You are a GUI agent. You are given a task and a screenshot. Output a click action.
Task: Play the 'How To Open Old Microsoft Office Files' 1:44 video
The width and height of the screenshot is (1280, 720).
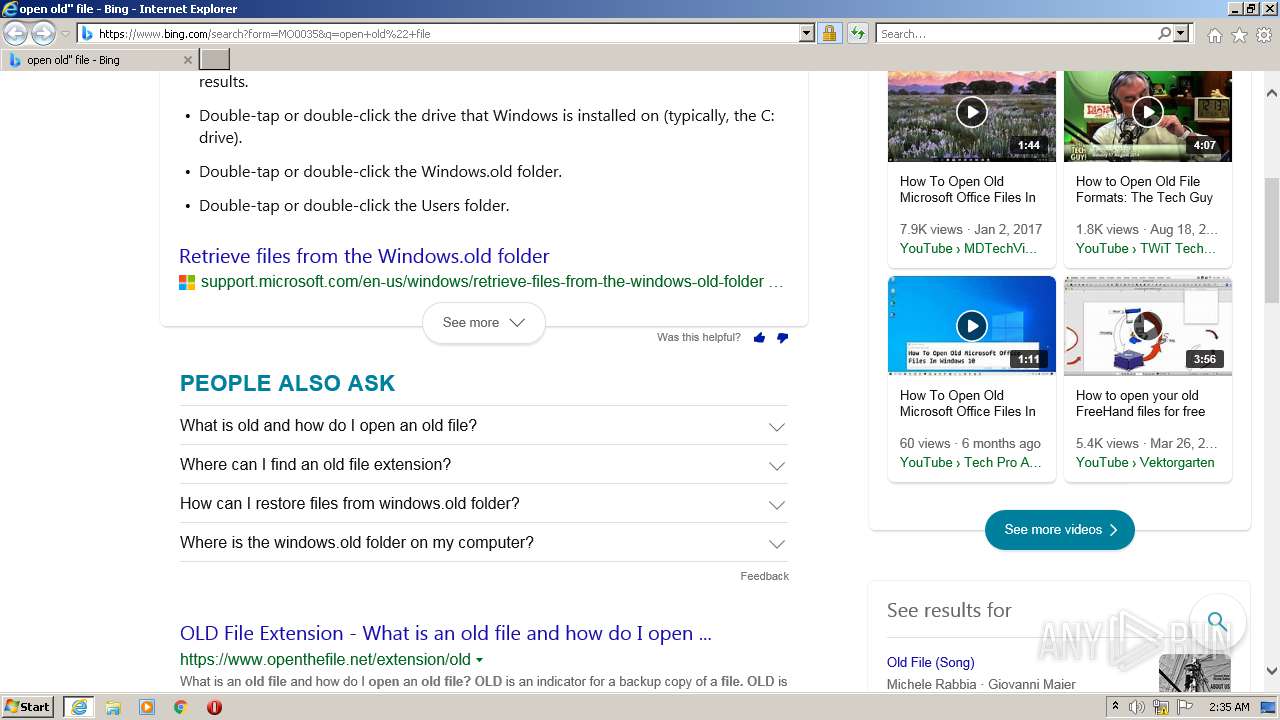(971, 112)
